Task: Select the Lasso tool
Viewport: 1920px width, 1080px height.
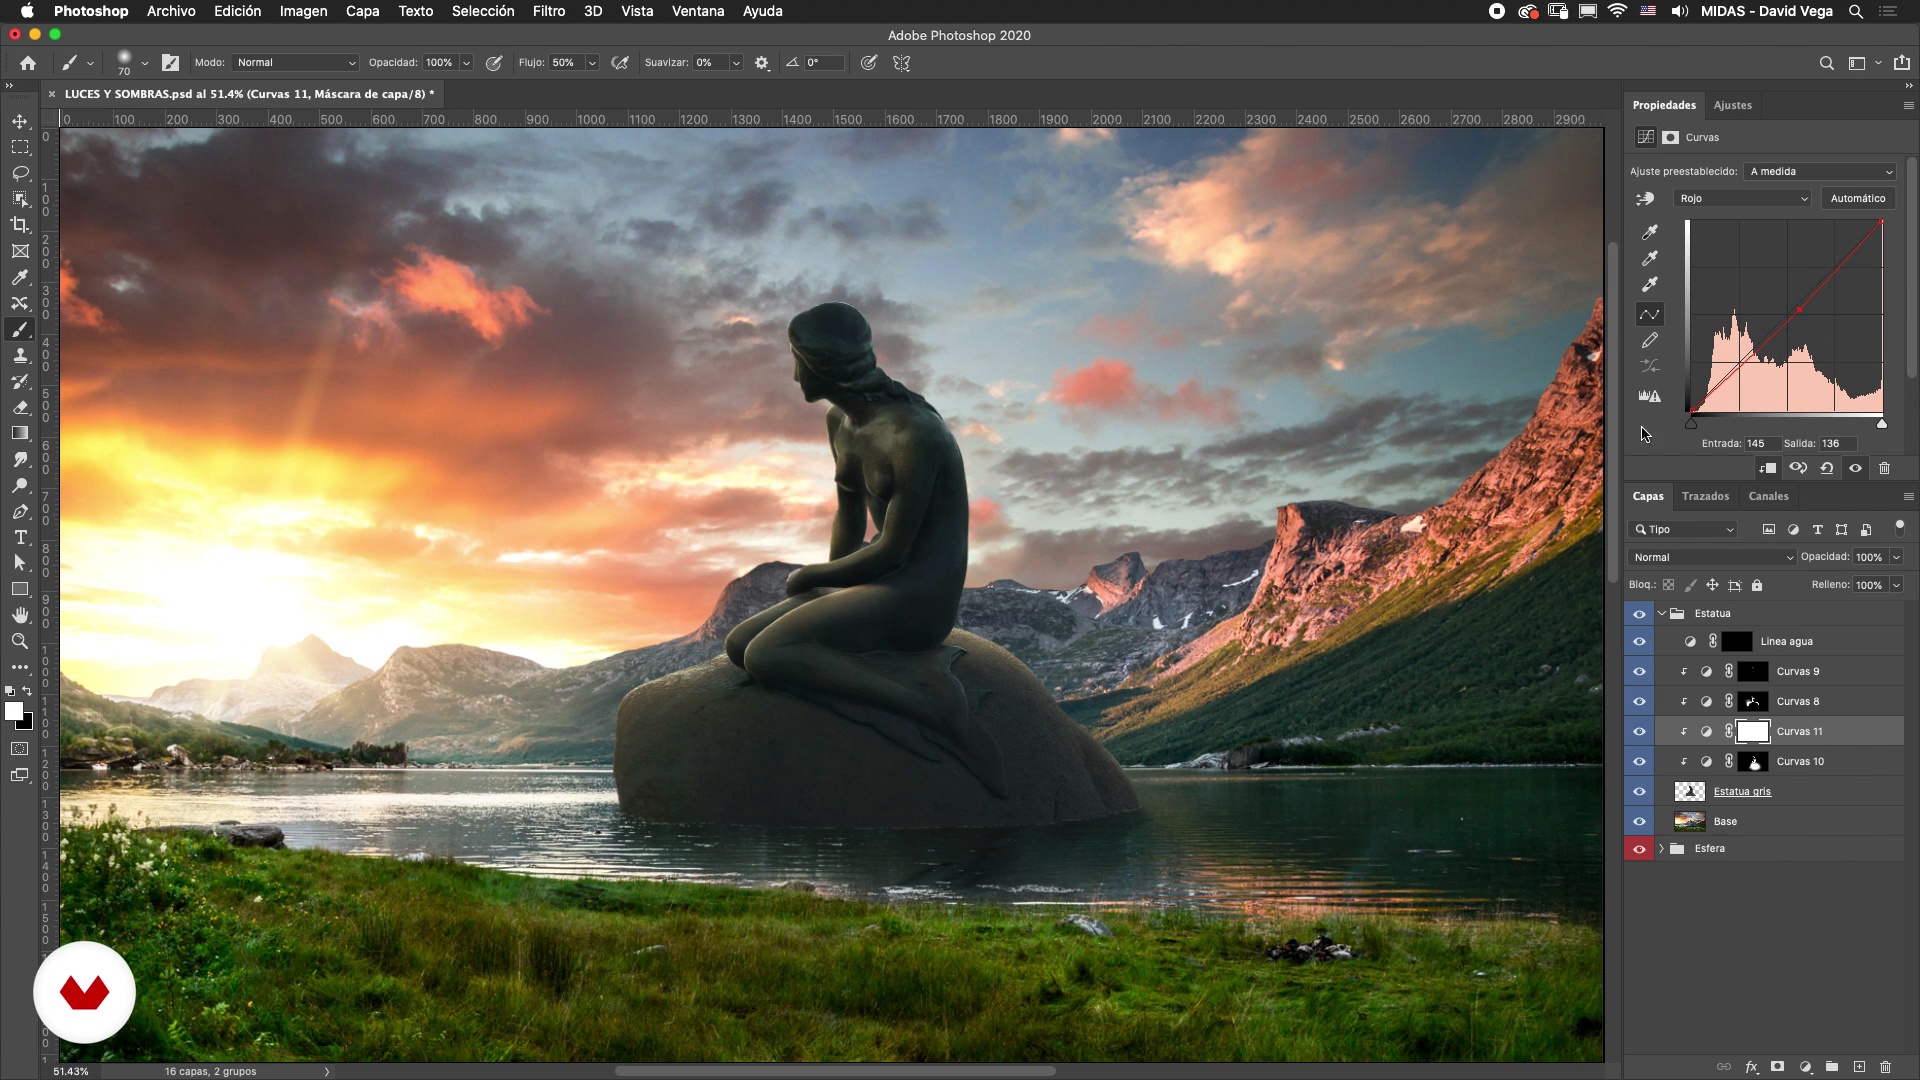Action: (20, 173)
